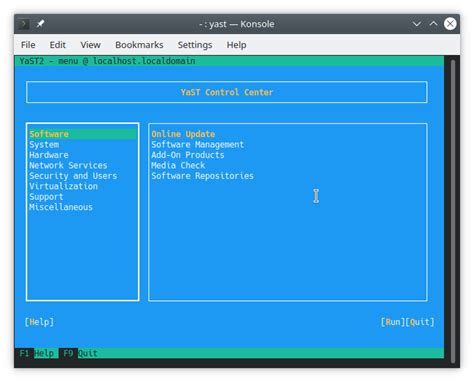Click the YaST2 menu @ localhost.localdomain header
Screen dimensions: 474x382
click(107, 61)
